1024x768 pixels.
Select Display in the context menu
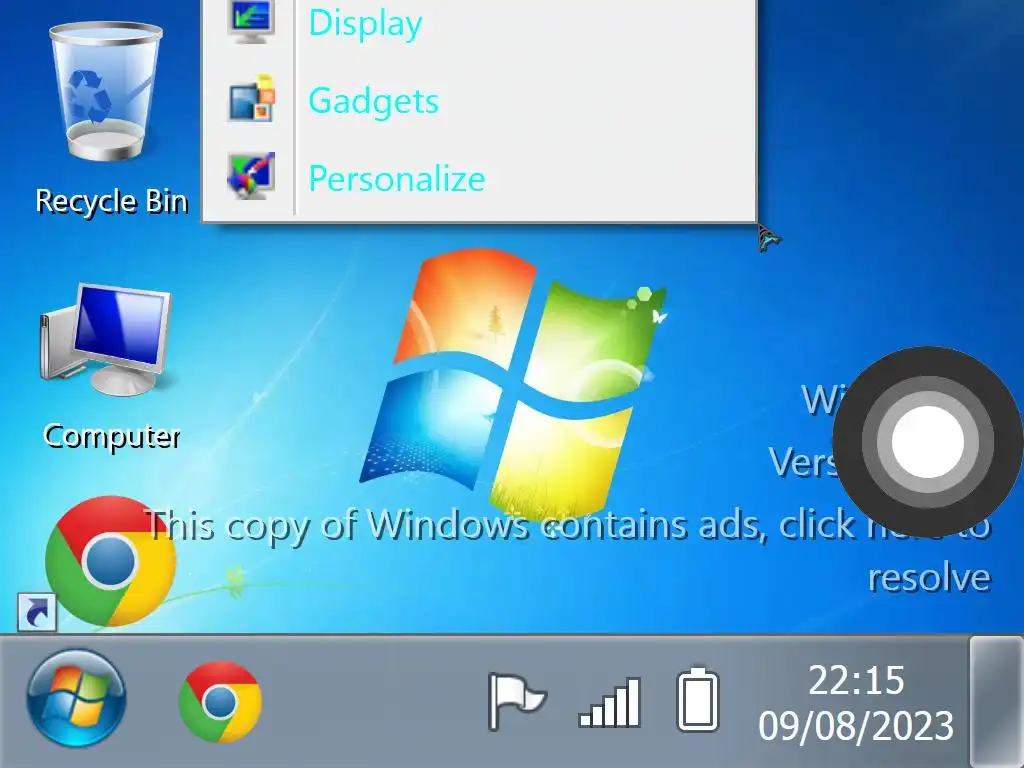point(480,22)
